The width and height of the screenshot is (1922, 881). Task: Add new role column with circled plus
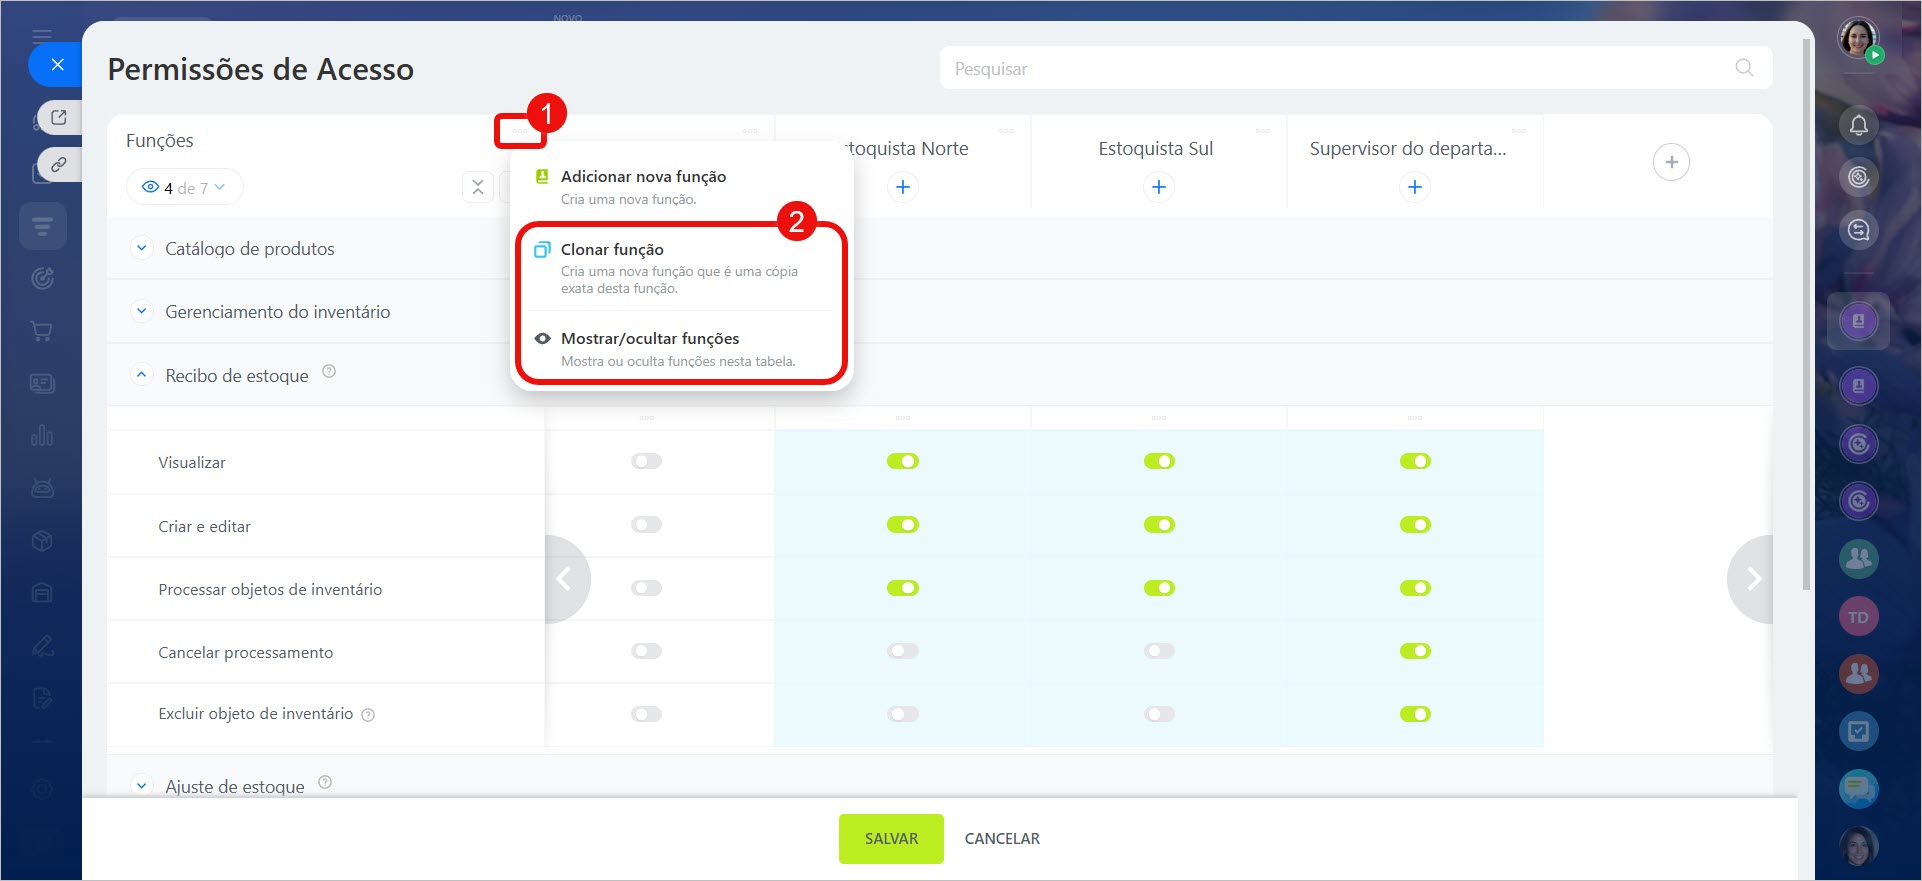point(1670,162)
